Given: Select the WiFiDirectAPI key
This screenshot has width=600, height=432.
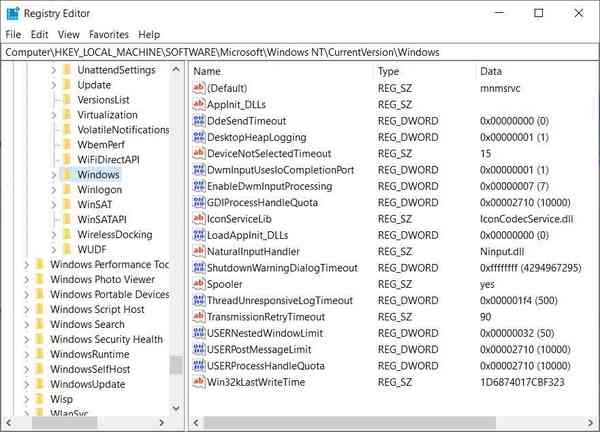Looking at the screenshot, I should point(108,160).
